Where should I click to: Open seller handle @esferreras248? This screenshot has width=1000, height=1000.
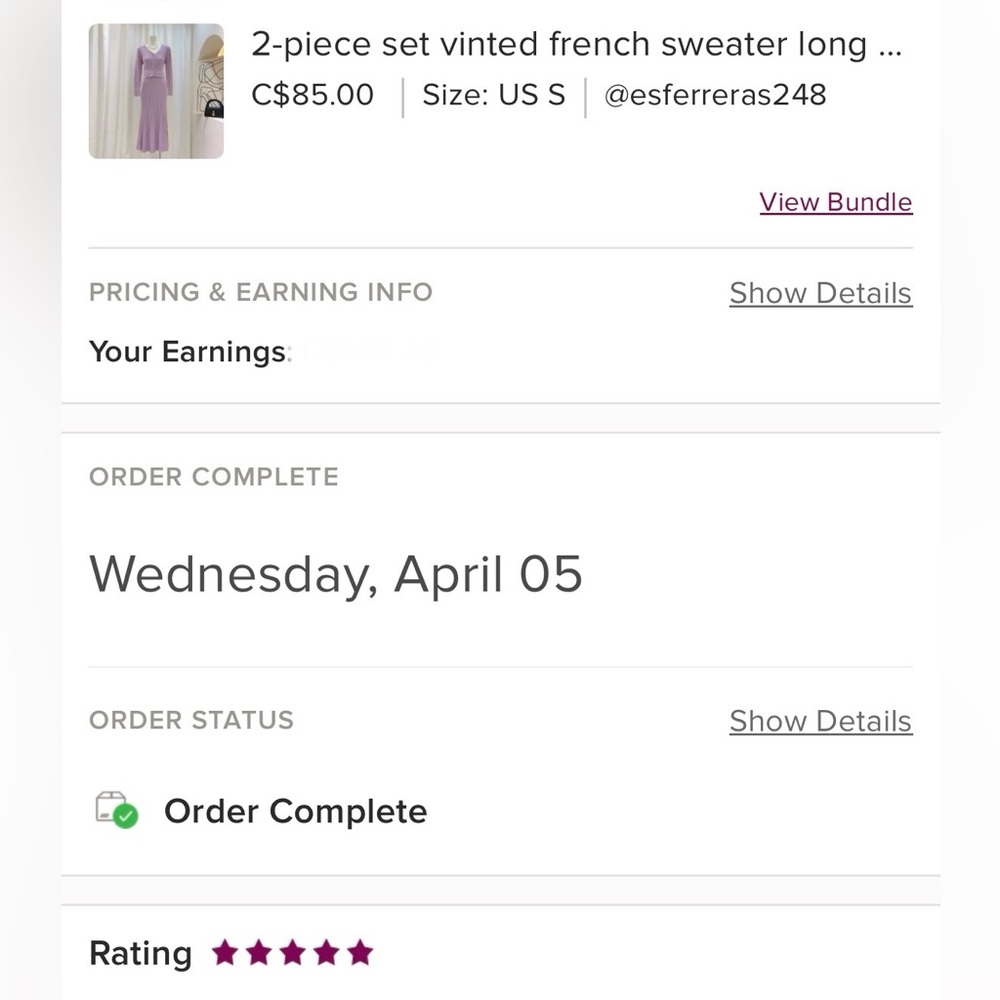[x=715, y=95]
